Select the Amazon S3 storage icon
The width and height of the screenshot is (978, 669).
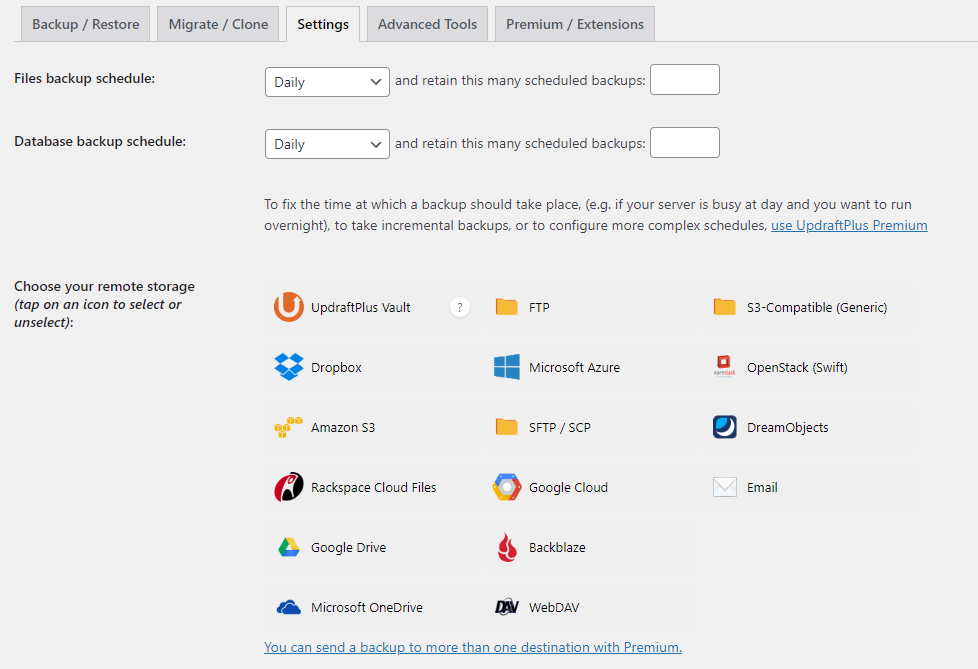tap(289, 427)
